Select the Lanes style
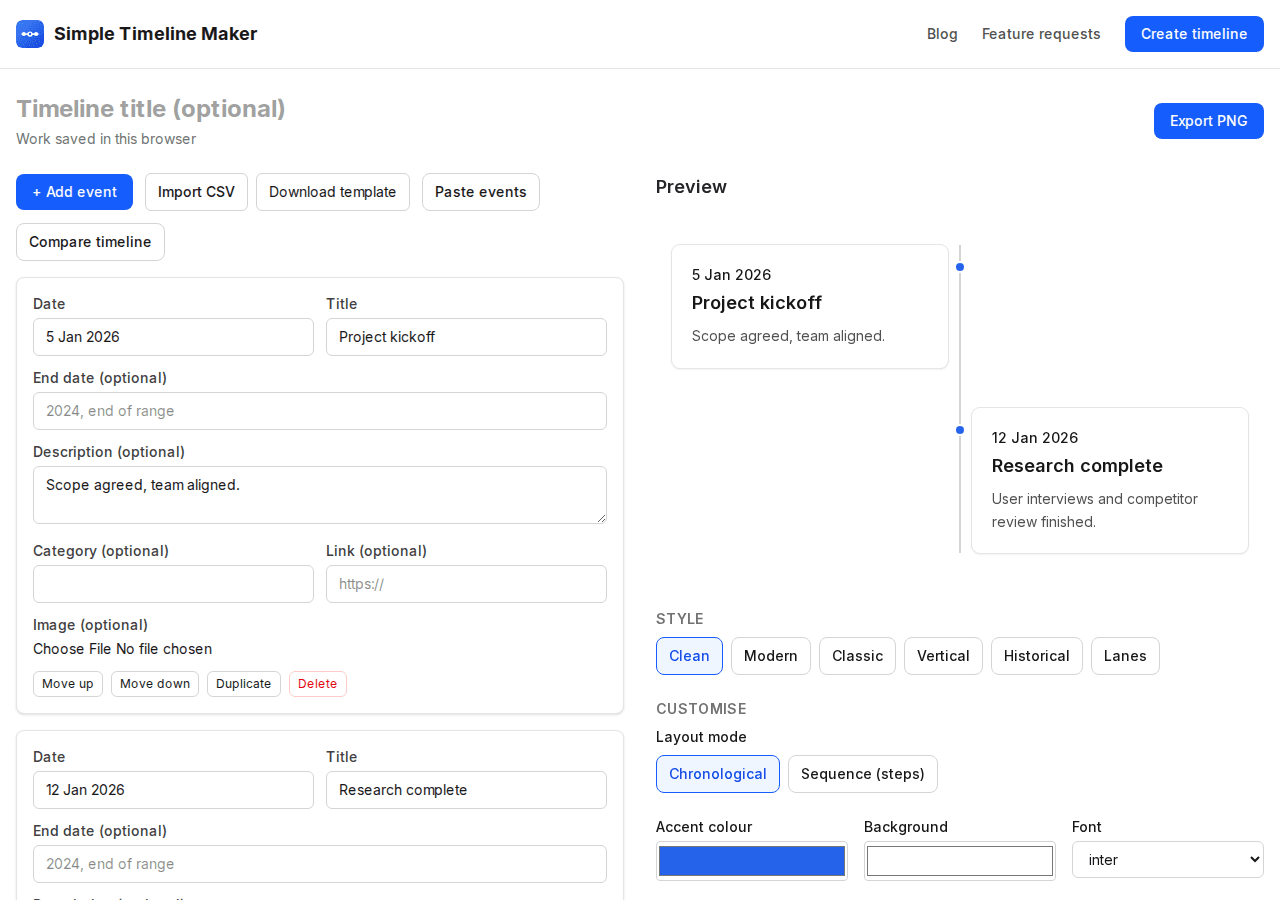The height and width of the screenshot is (900, 1280). pyautogui.click(x=1125, y=656)
